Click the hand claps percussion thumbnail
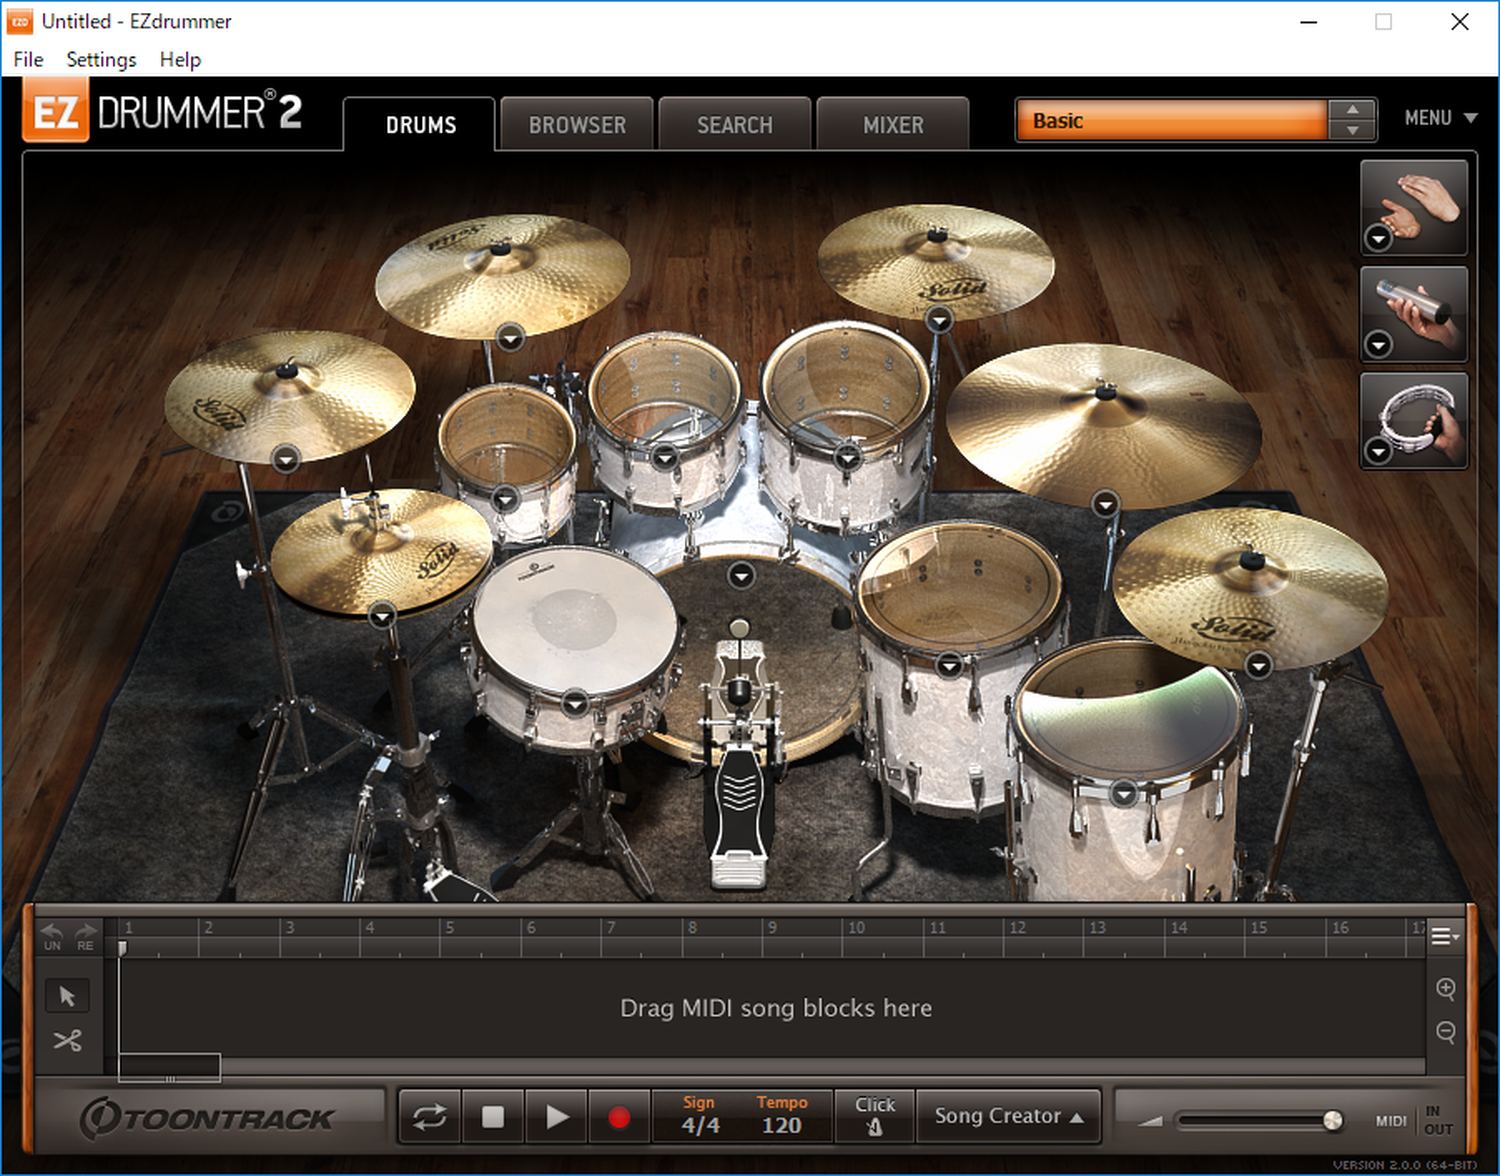Screen dimensions: 1500x1176 click(x=1414, y=208)
